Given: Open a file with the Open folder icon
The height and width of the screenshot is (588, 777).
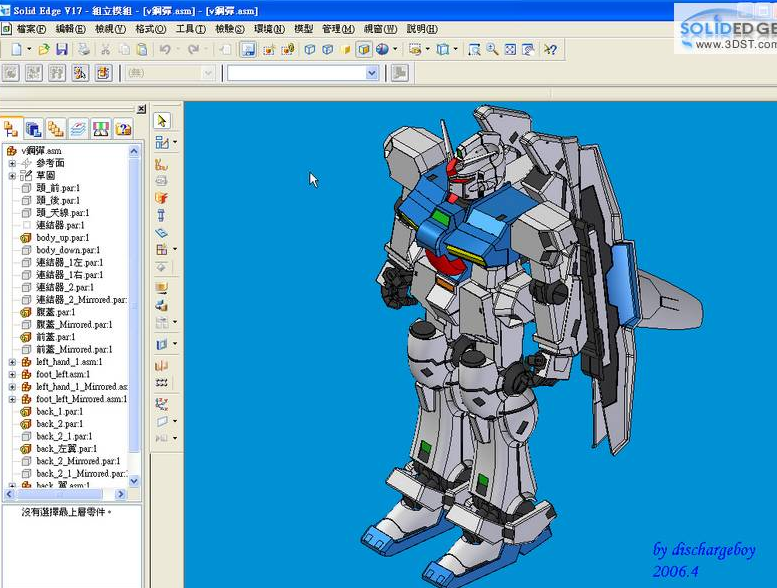Looking at the screenshot, I should (x=44, y=49).
